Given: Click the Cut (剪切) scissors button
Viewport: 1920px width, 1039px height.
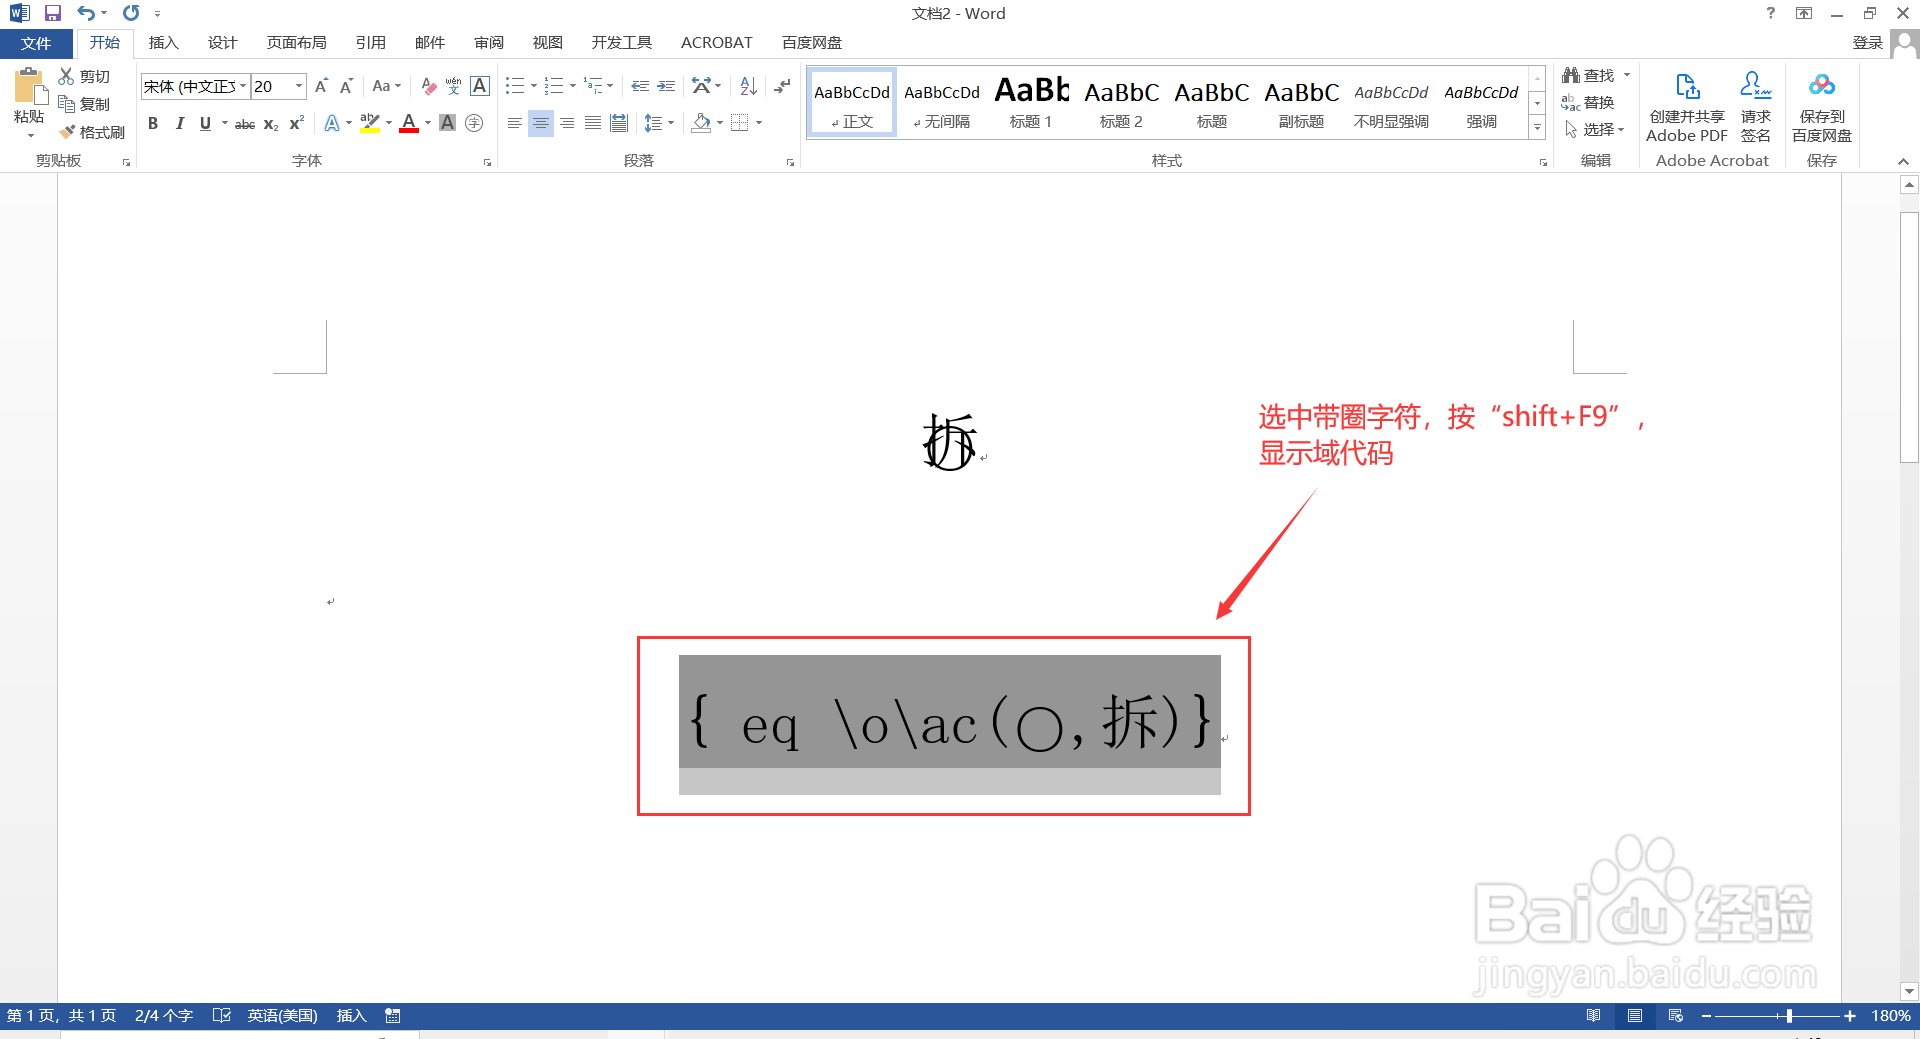Looking at the screenshot, I should pos(84,76).
